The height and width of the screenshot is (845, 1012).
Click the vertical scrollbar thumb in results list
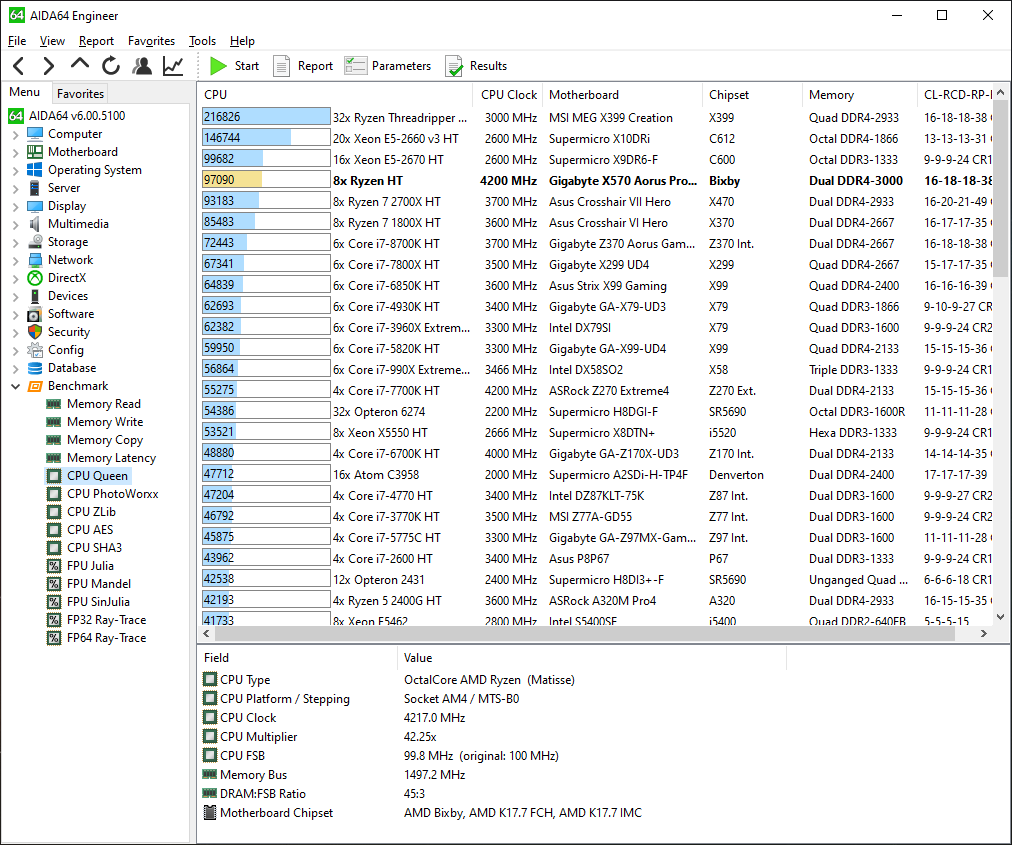(1000, 188)
